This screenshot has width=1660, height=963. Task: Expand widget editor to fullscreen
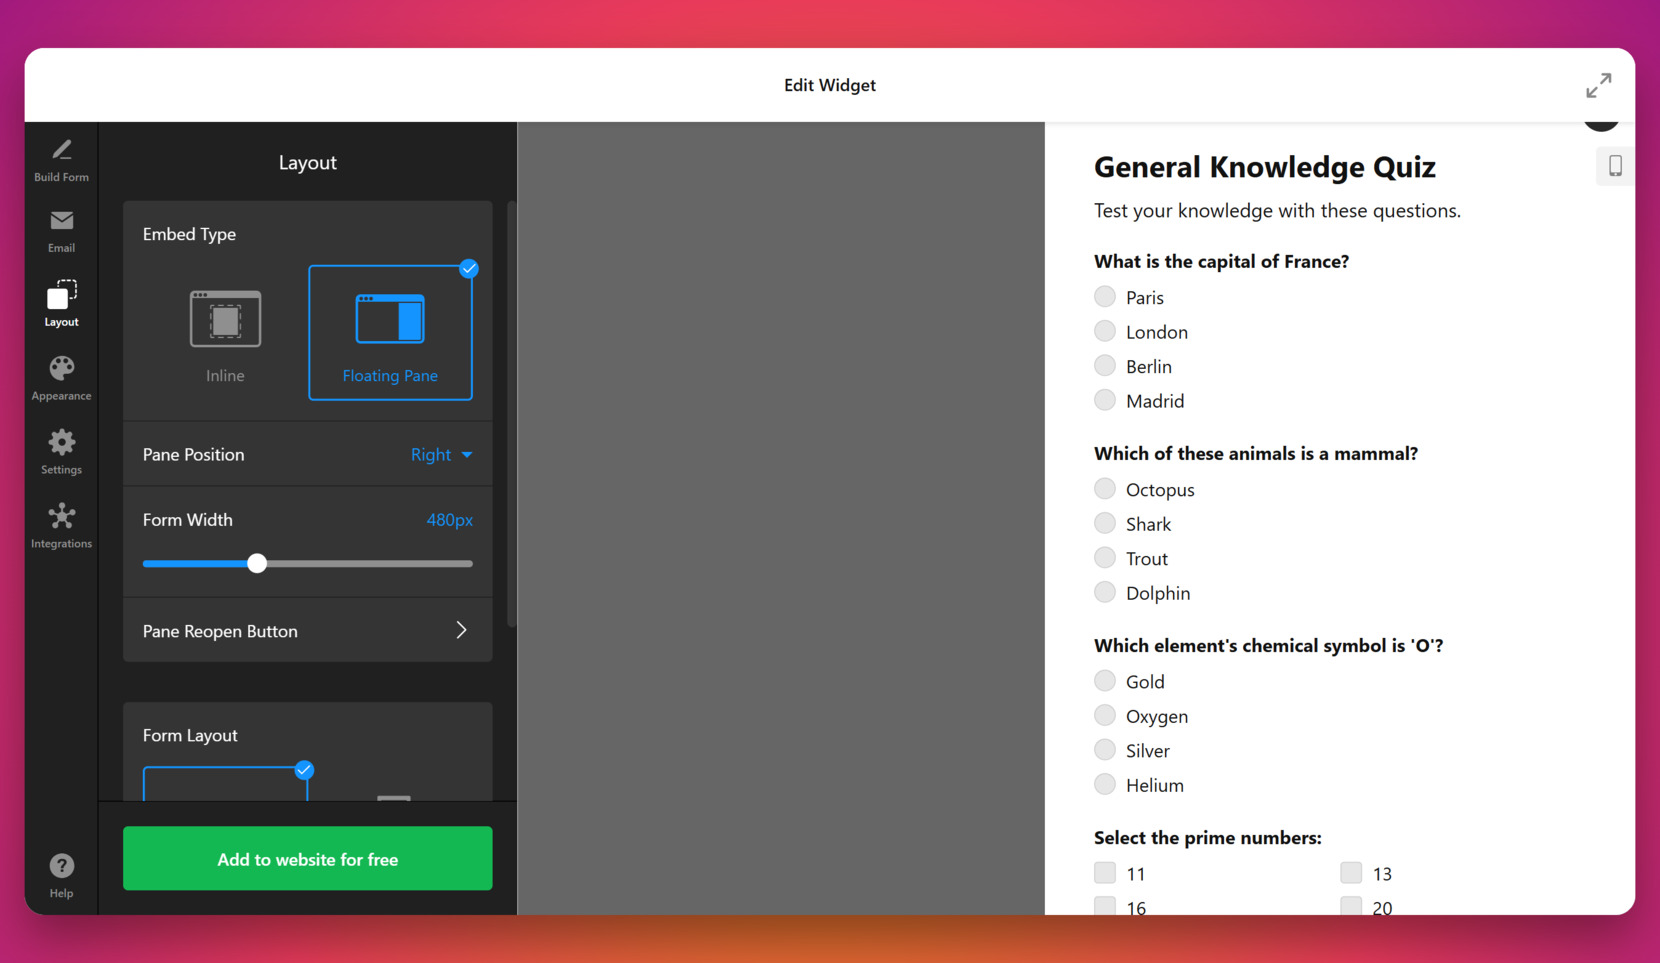(x=1598, y=86)
